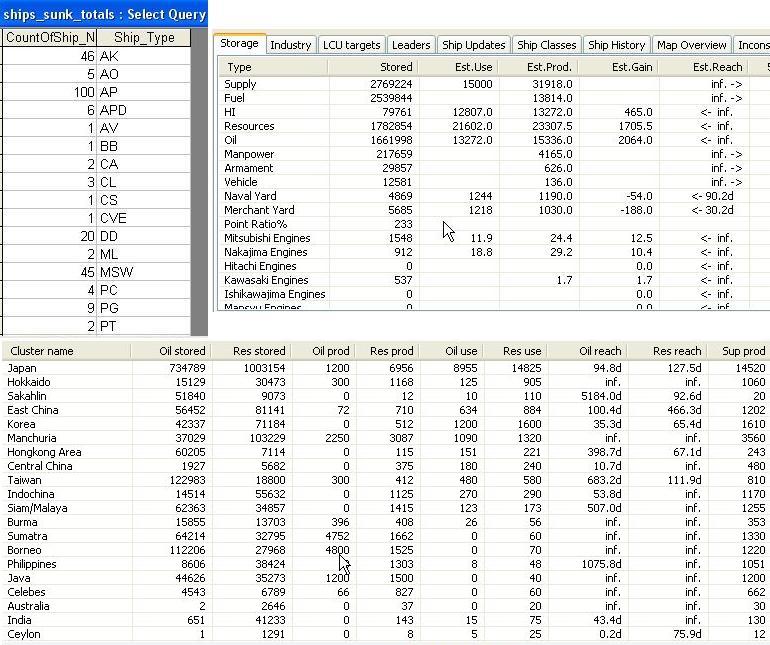
Task: Select the East China cluster row
Action: [x=386, y=410]
